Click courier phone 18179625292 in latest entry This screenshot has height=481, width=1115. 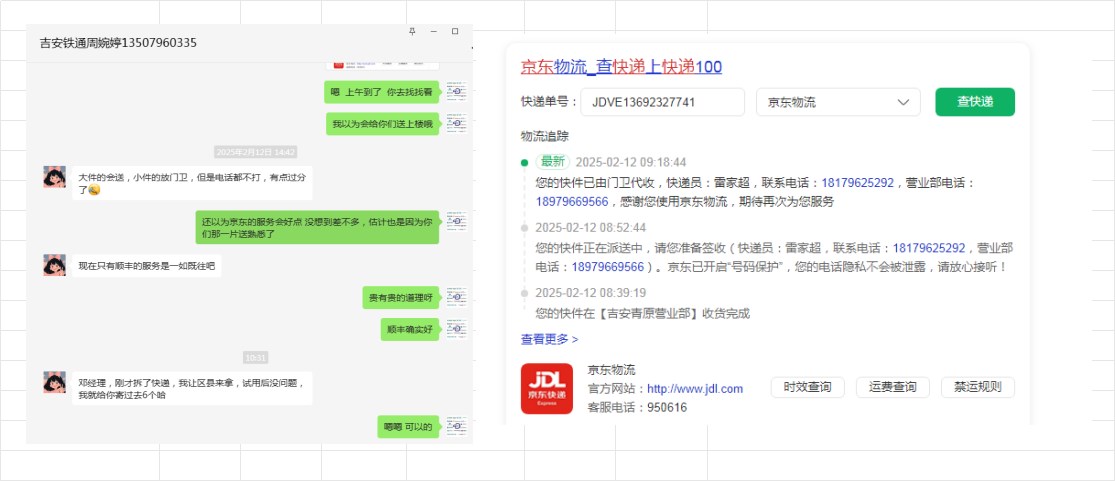(x=858, y=183)
